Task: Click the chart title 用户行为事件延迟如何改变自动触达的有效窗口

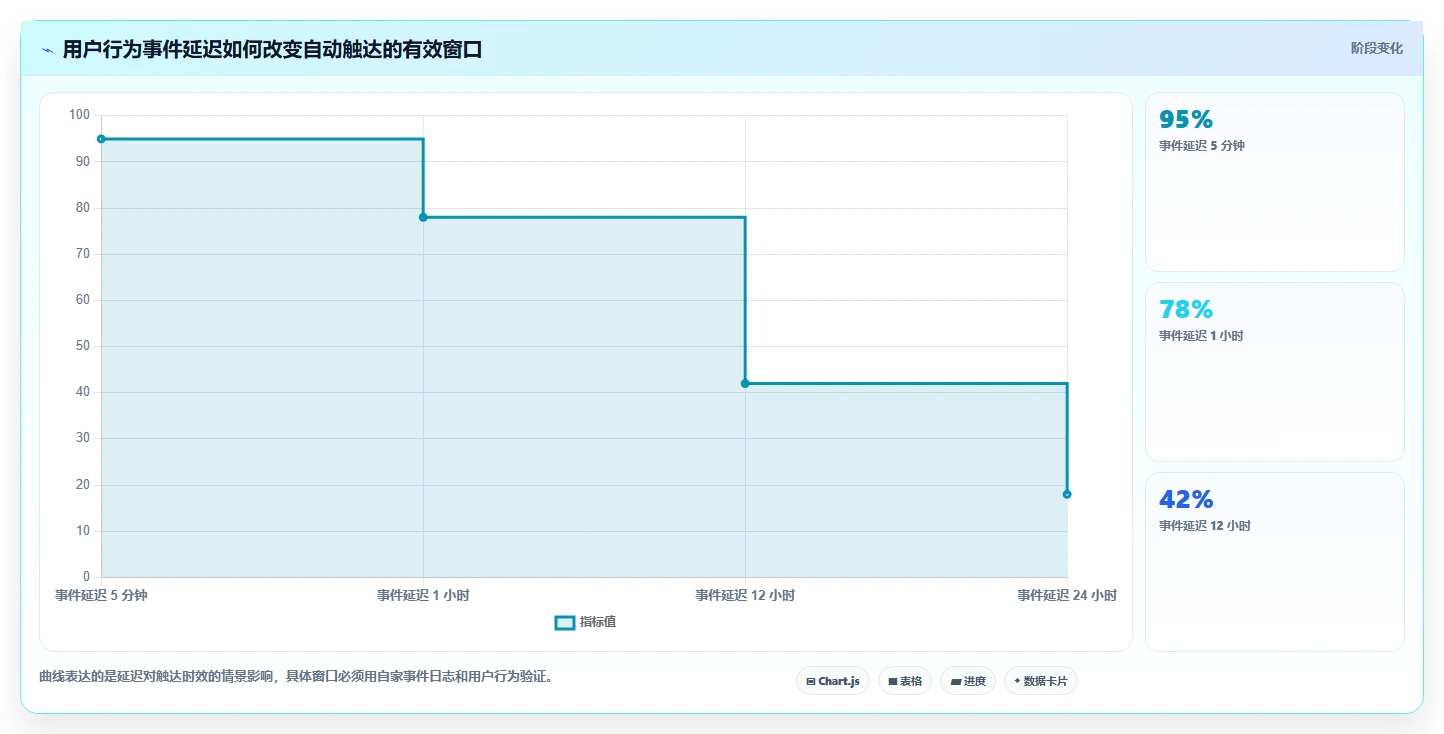Action: tap(272, 49)
